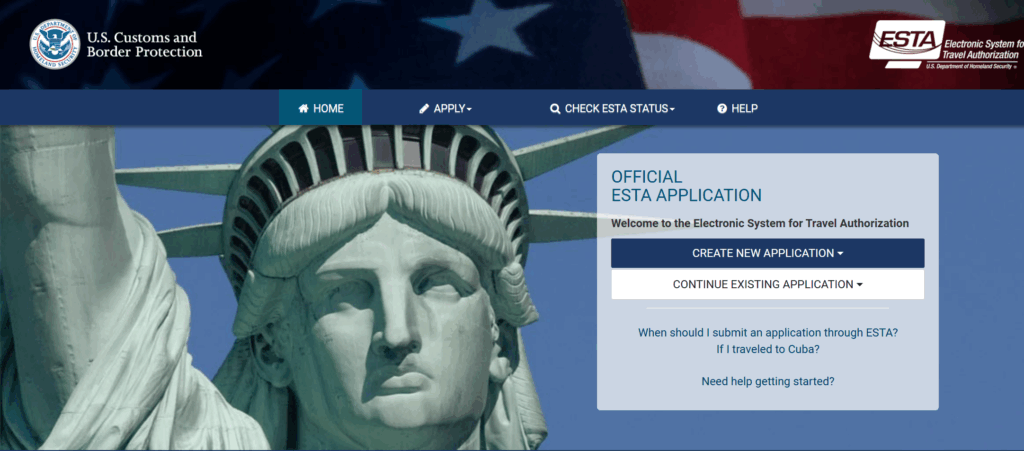Click the Department of Homeland Security seal
Viewport: 1024px width, 451px height.
click(x=54, y=44)
